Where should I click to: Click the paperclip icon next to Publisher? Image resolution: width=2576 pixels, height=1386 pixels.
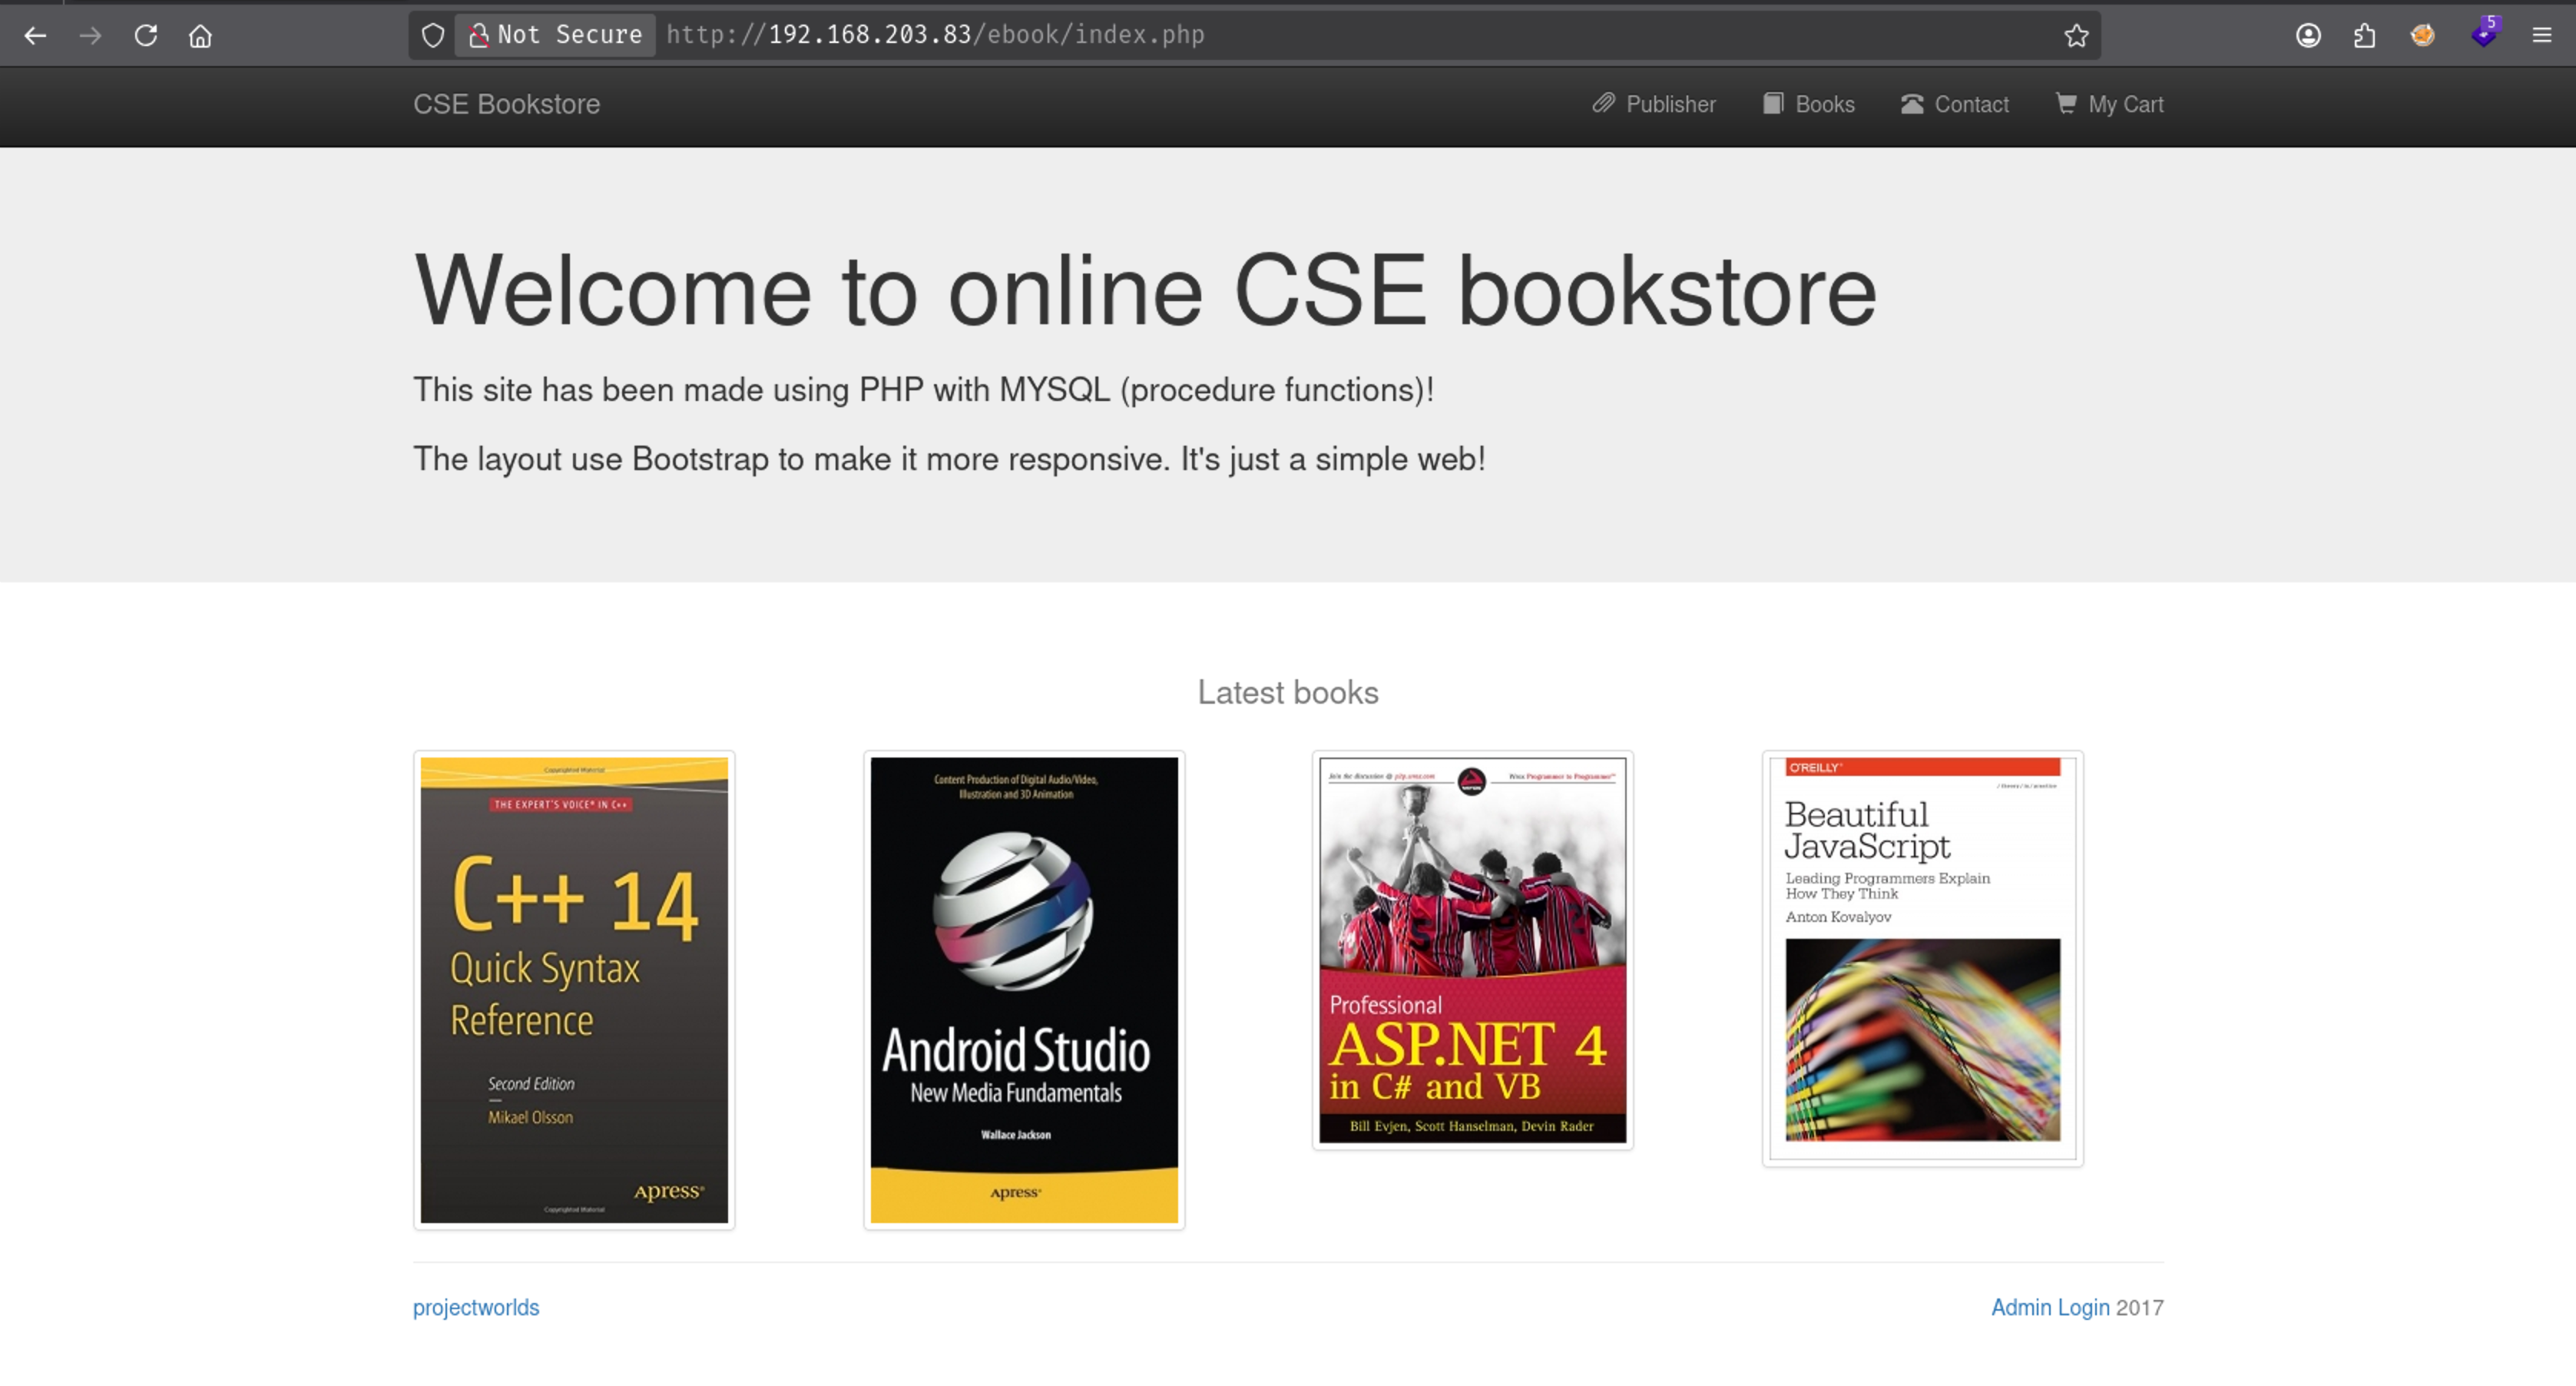coord(1603,103)
